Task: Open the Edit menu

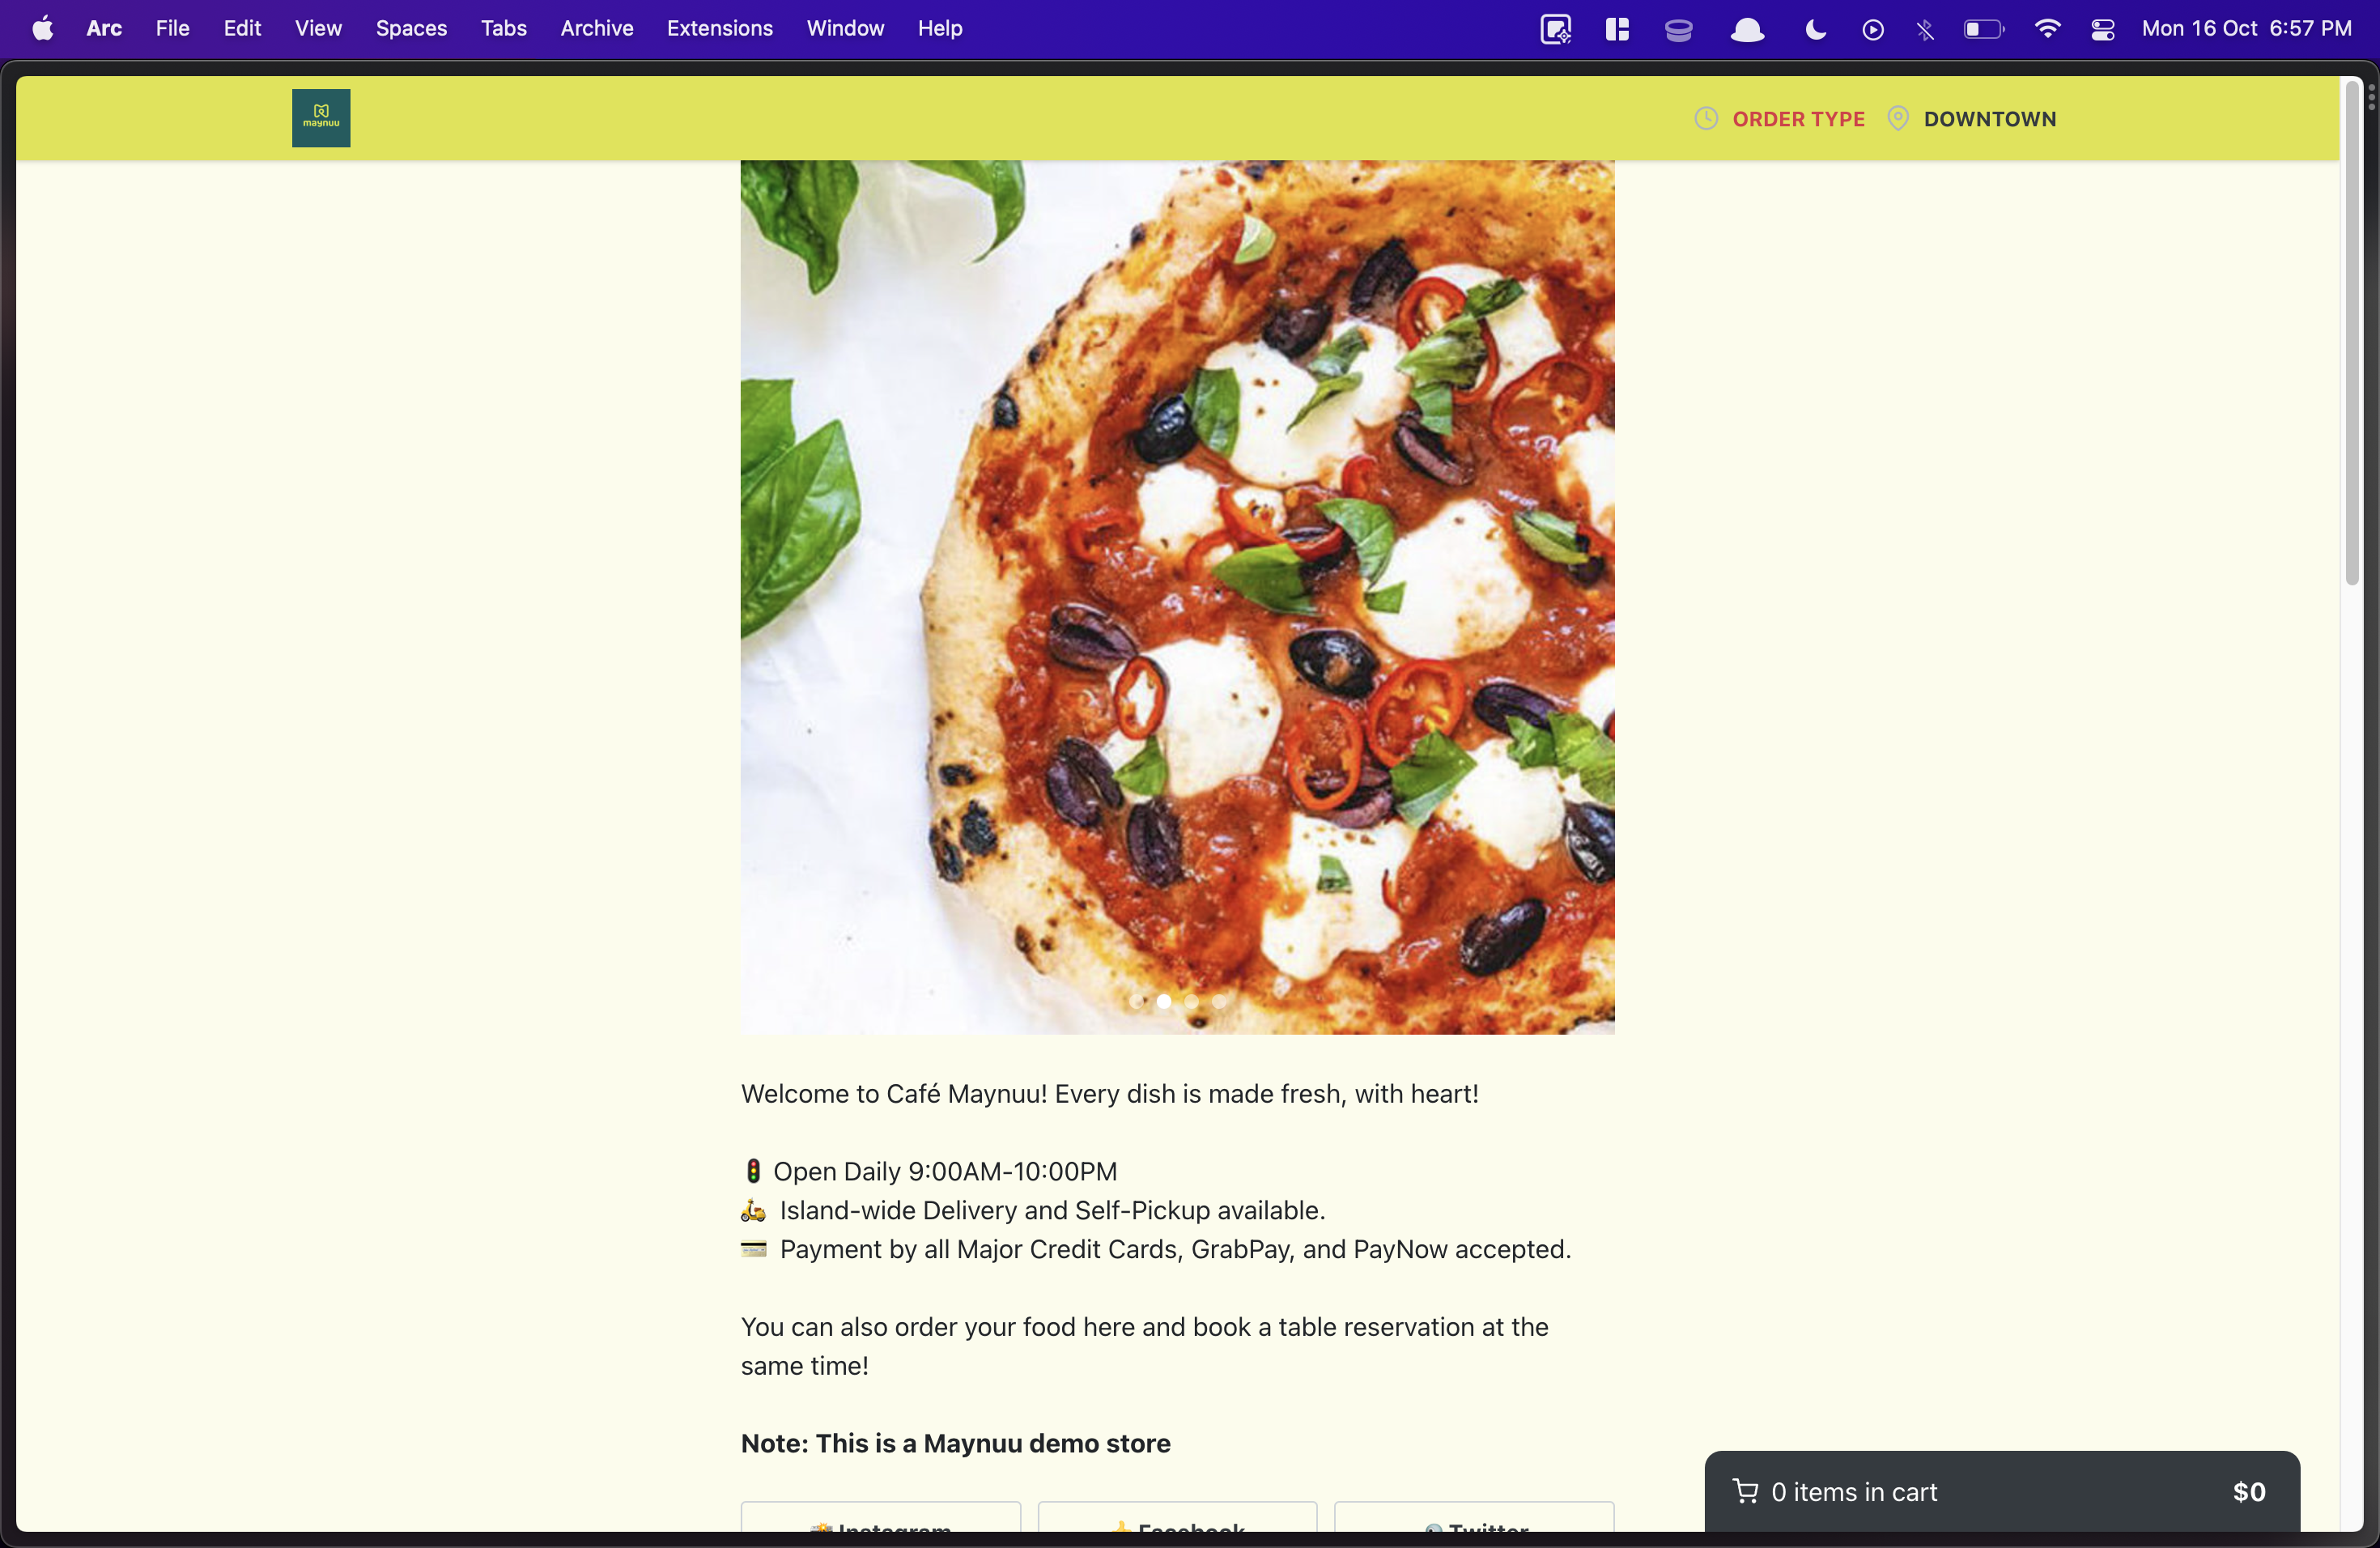Action: (242, 28)
